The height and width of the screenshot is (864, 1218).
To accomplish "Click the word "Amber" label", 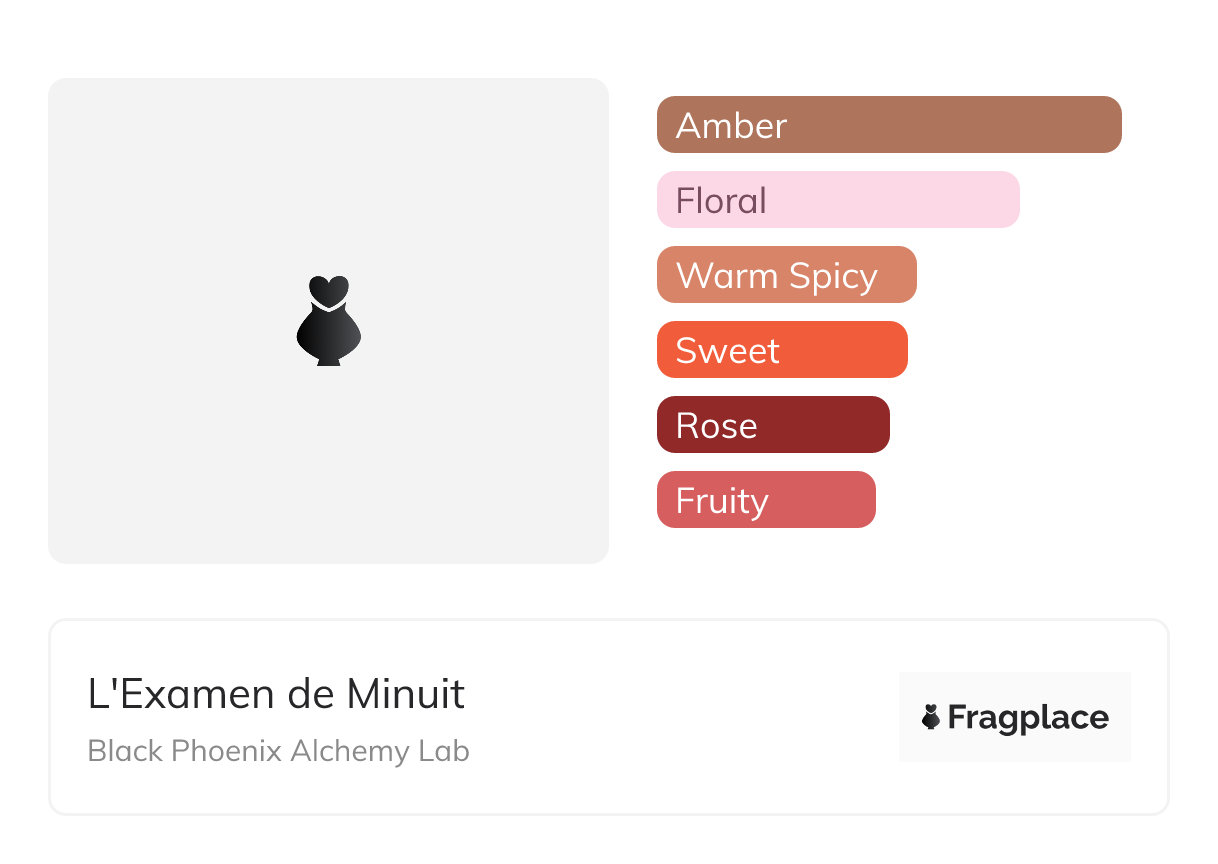I will (x=731, y=126).
